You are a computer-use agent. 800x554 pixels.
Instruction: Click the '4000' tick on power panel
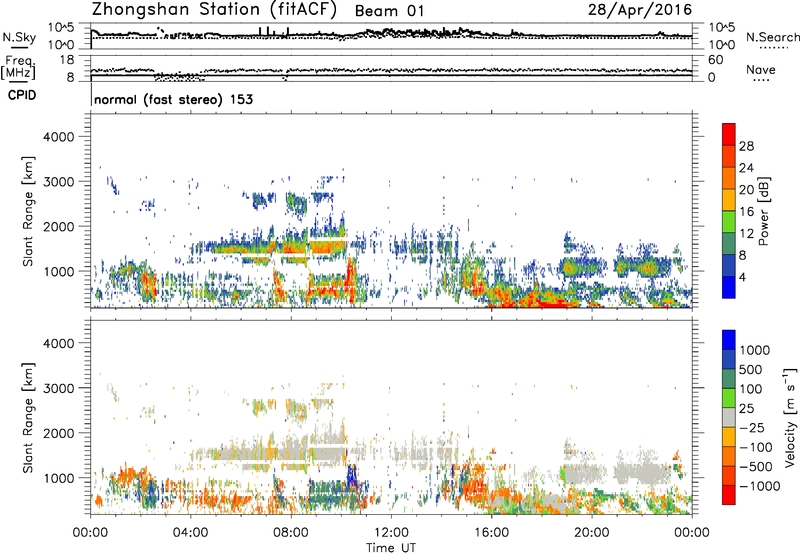[x=58, y=137]
